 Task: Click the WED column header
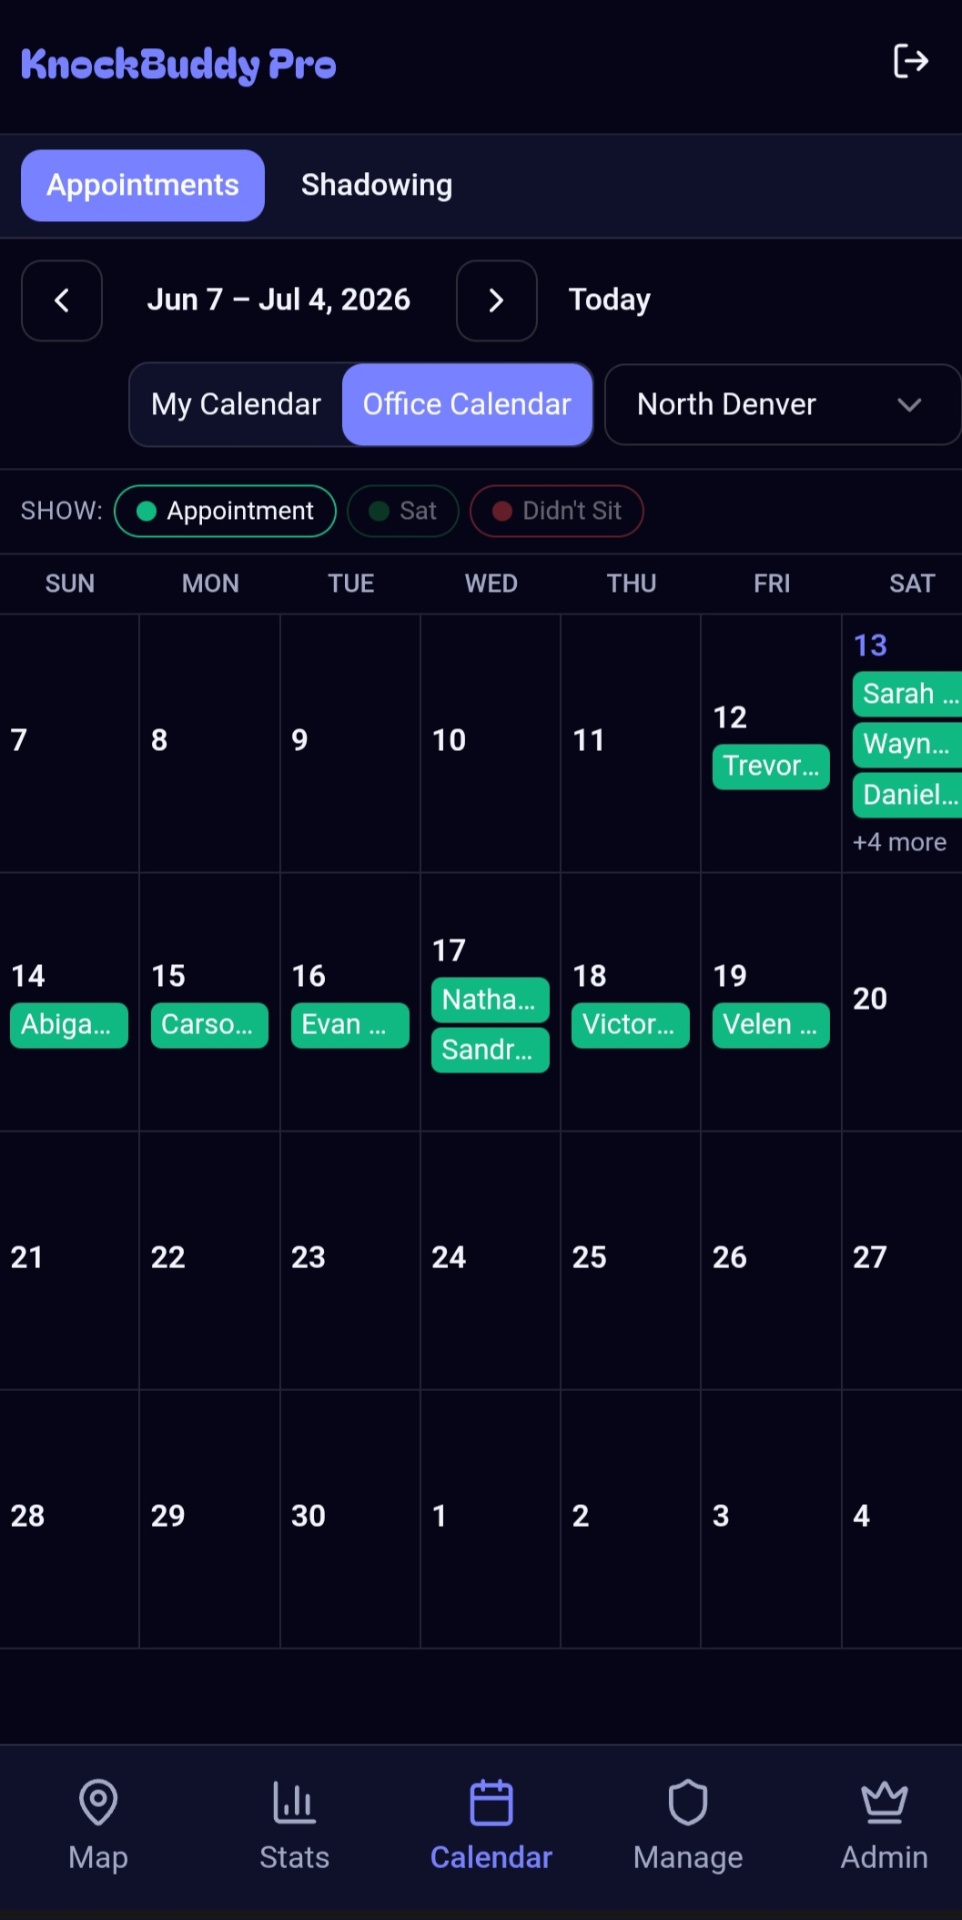(x=491, y=583)
